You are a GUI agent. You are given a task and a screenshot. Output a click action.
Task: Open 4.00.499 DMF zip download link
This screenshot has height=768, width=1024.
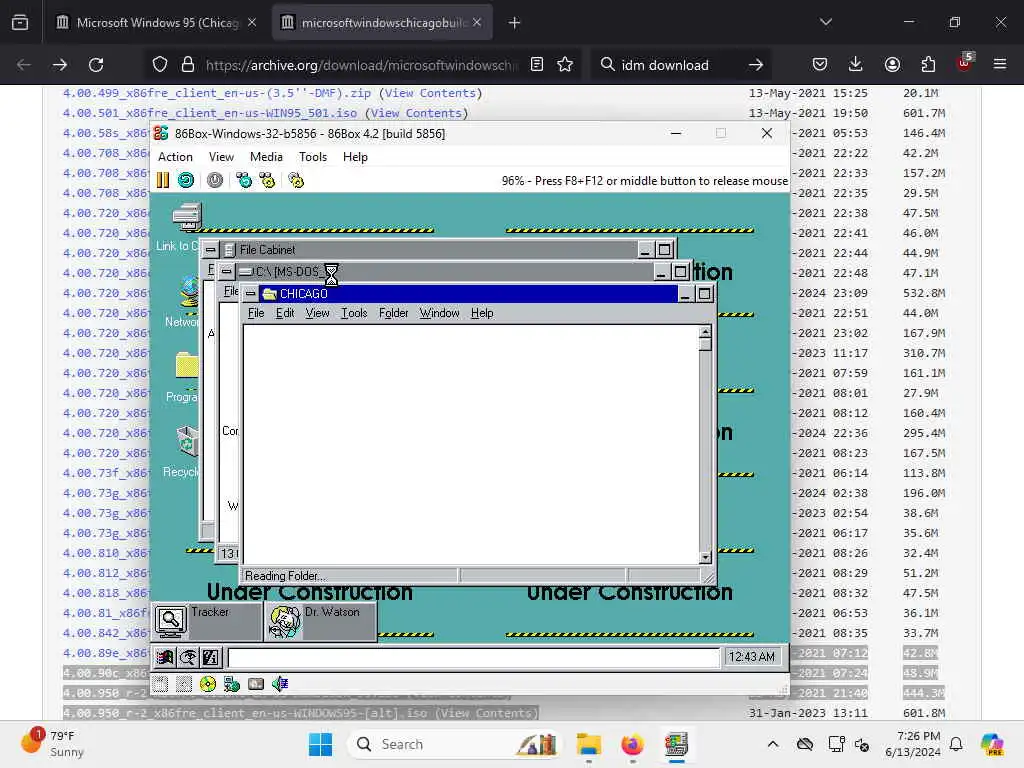[x=217, y=93]
